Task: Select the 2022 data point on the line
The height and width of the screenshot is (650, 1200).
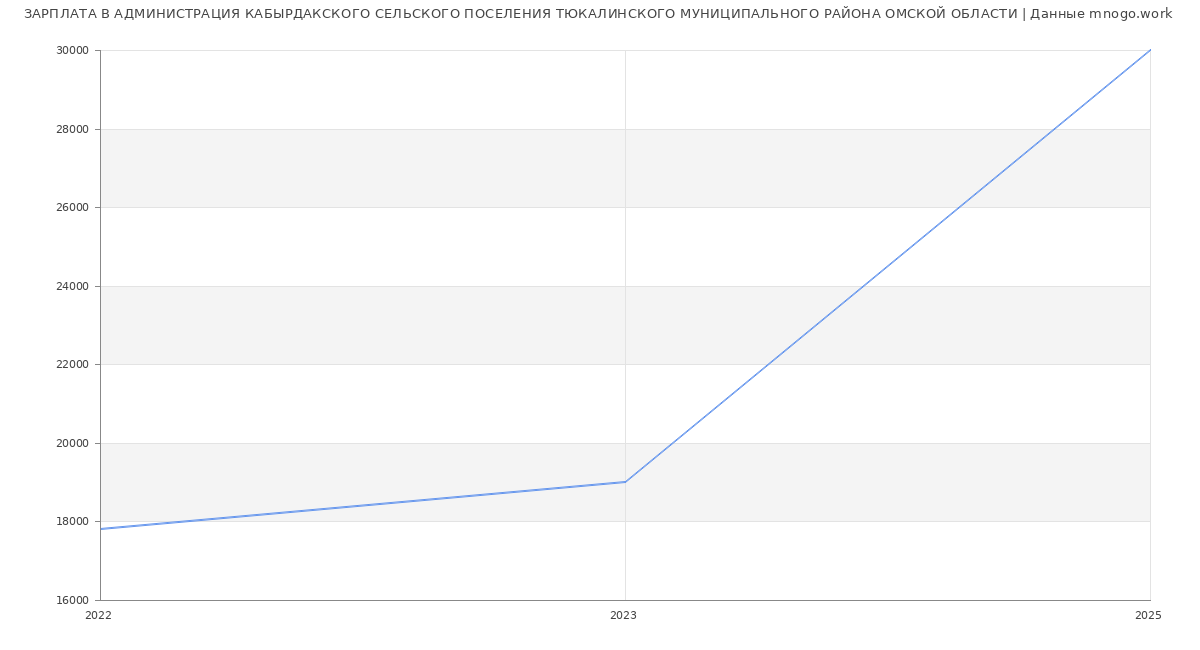Action: pos(101,529)
